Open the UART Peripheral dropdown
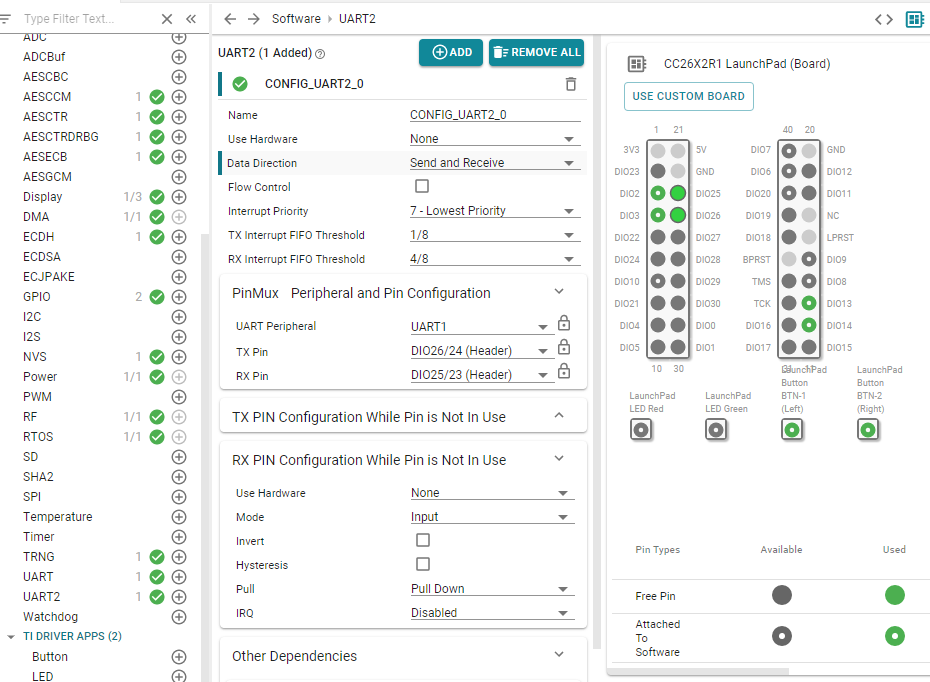 point(482,327)
